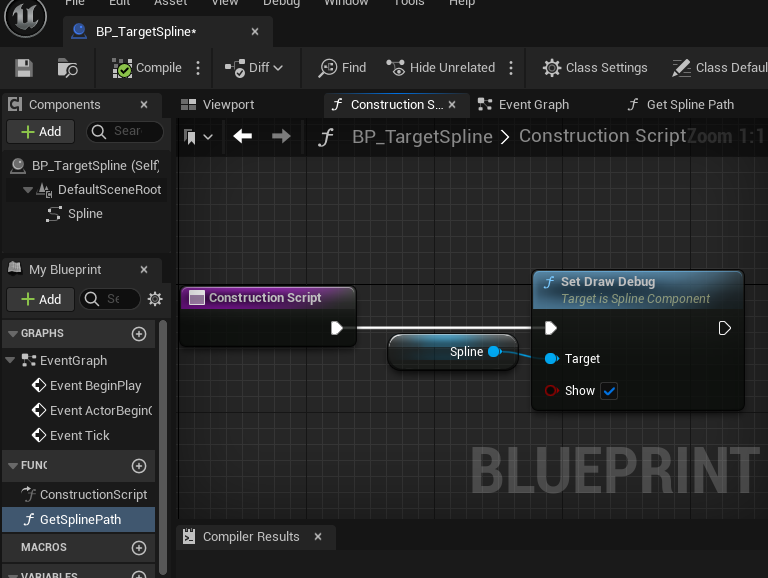Switch to the Event Graph tab
The image size is (768, 578).
point(523,104)
